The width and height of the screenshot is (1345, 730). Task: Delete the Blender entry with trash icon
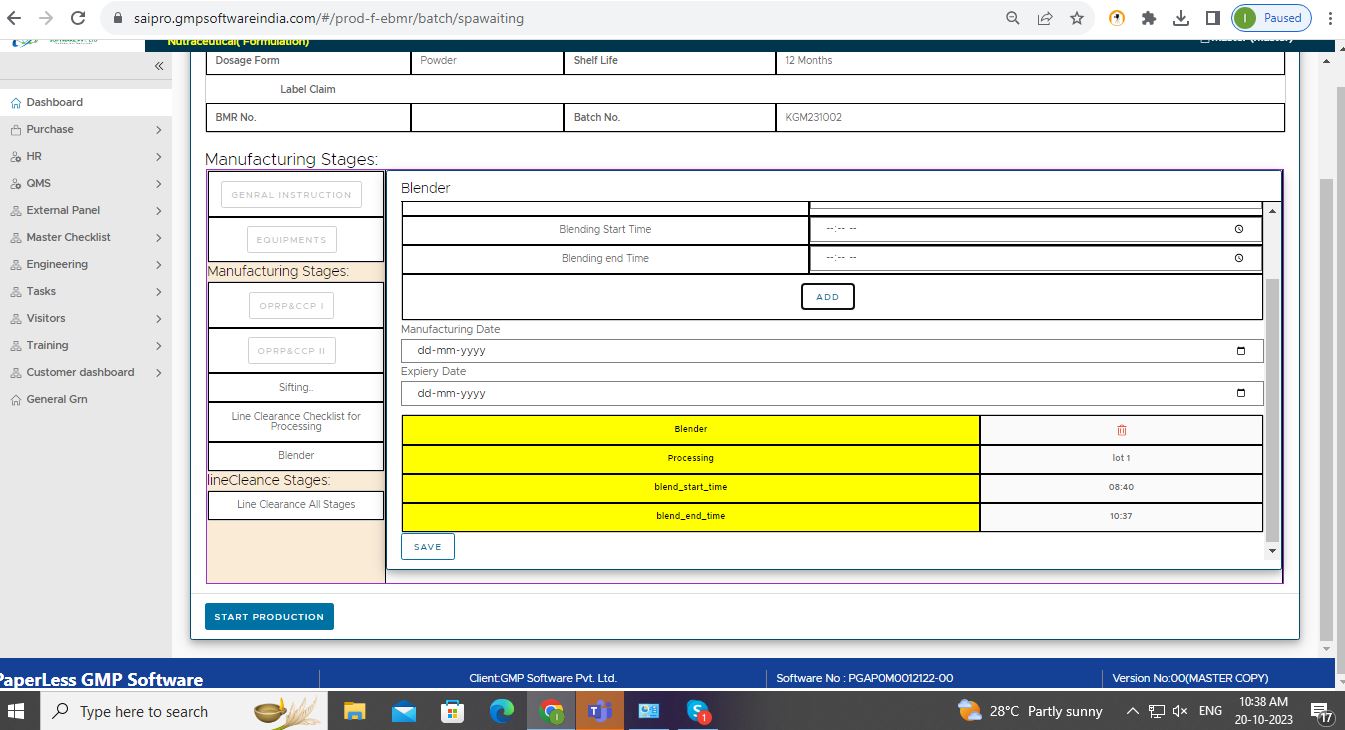tap(1121, 430)
